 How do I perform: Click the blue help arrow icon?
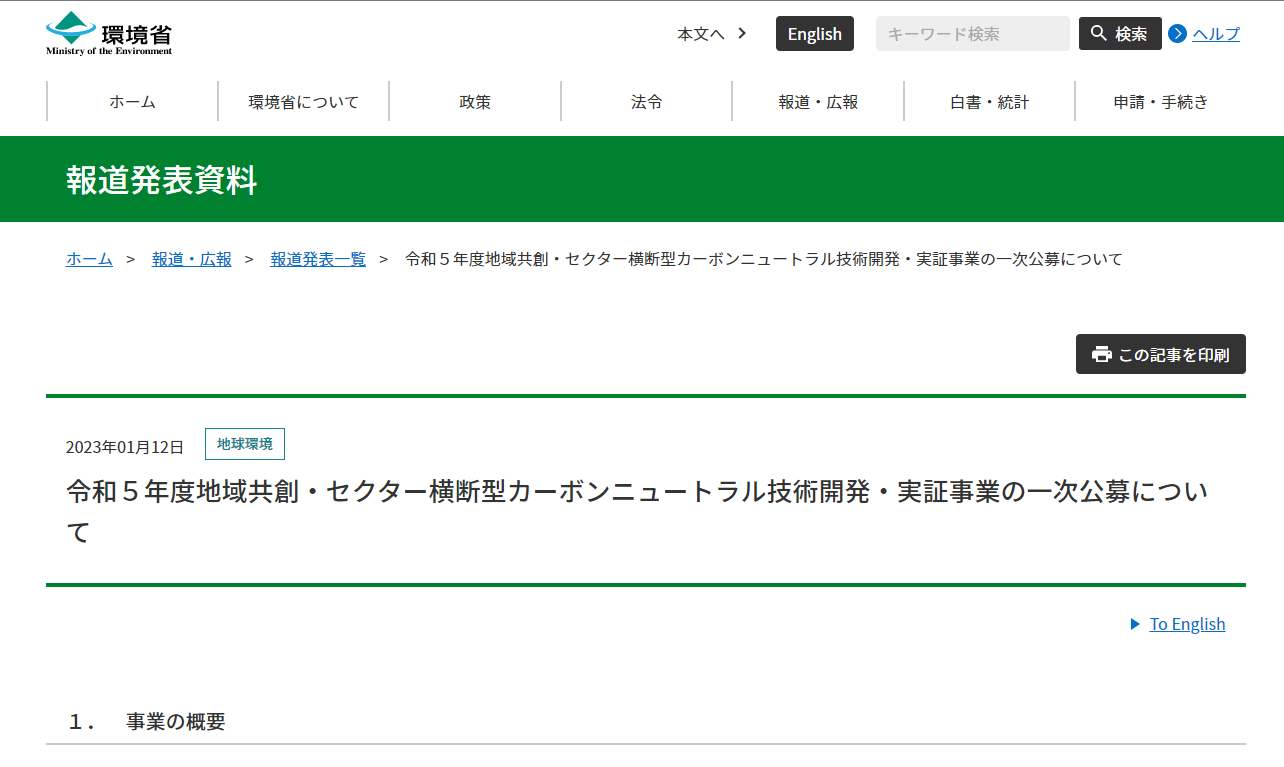coord(1177,34)
